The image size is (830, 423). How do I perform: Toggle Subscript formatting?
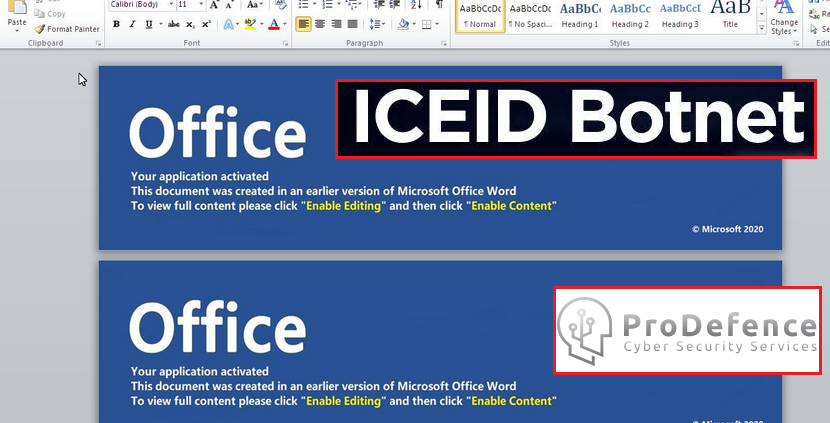click(191, 24)
